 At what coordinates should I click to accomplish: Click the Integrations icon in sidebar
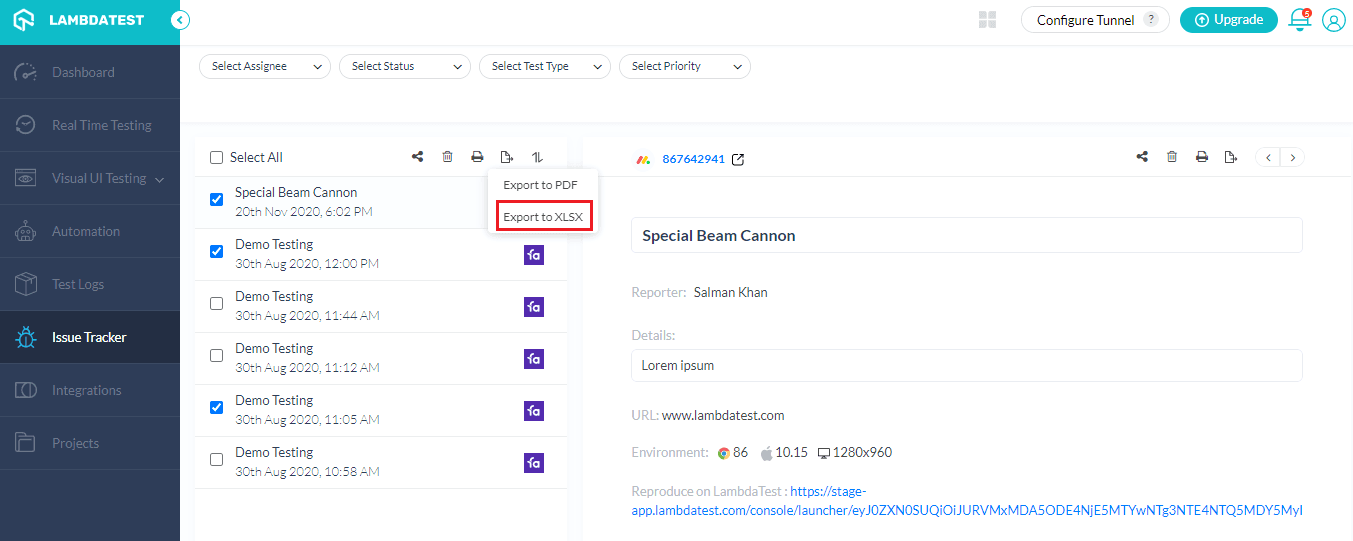coord(26,390)
